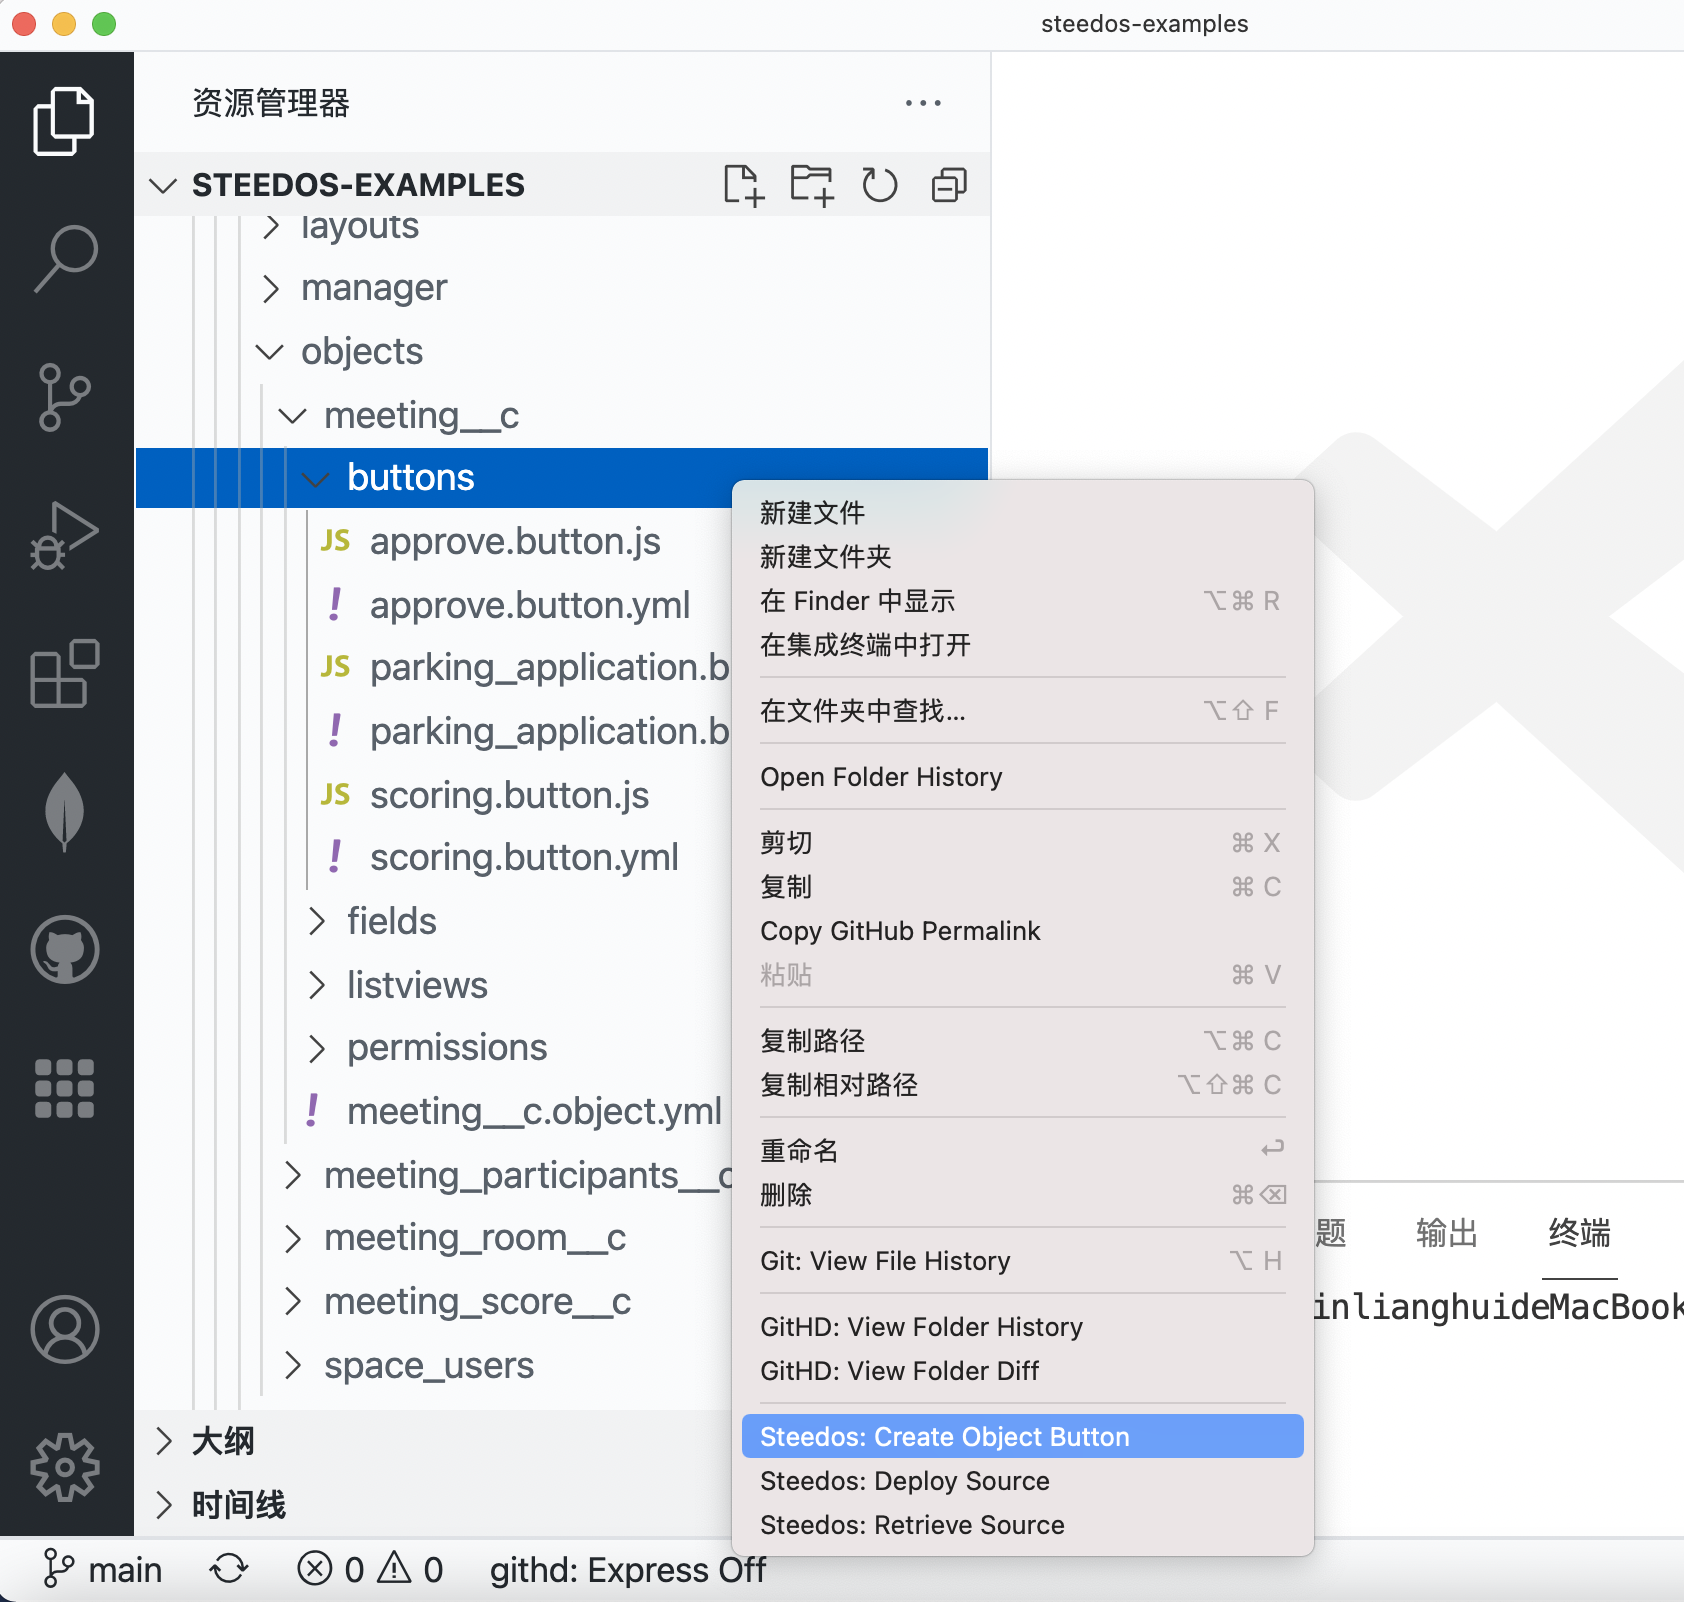Open the GitHub view in activity bar

(65, 949)
